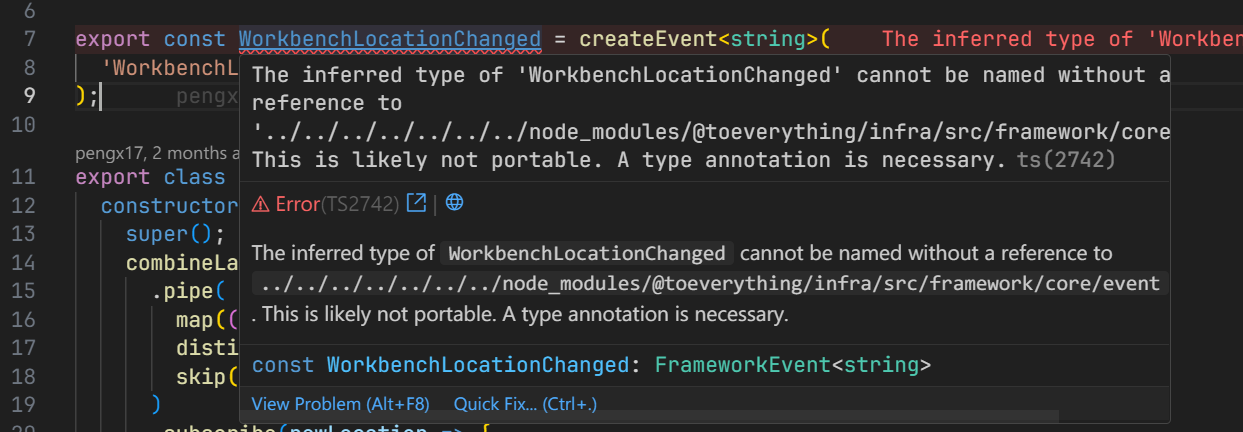The height and width of the screenshot is (432, 1243).
Task: Click line number 9 in the gutter
Action: click(x=29, y=96)
